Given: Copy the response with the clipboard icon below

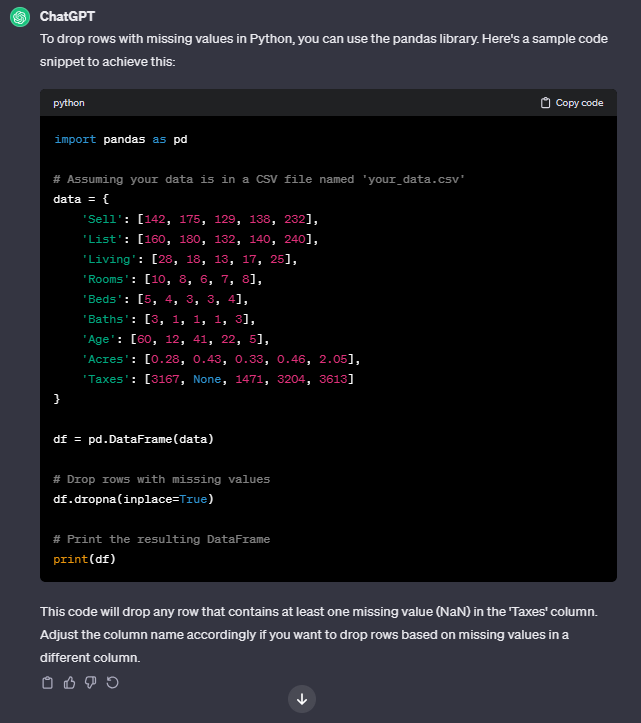Looking at the screenshot, I should [x=47, y=682].
